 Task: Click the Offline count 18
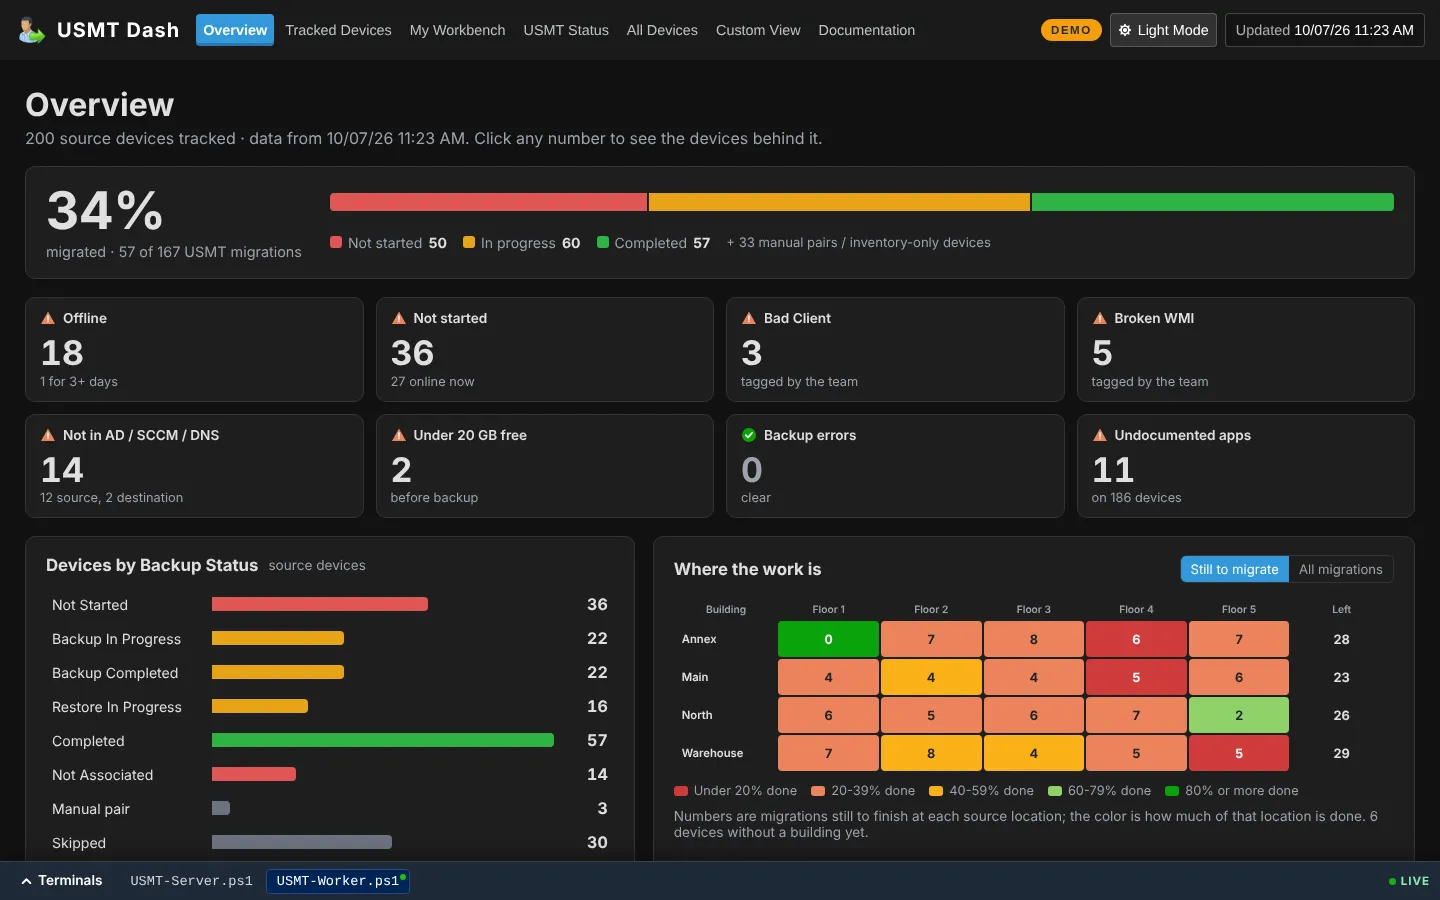pos(62,353)
